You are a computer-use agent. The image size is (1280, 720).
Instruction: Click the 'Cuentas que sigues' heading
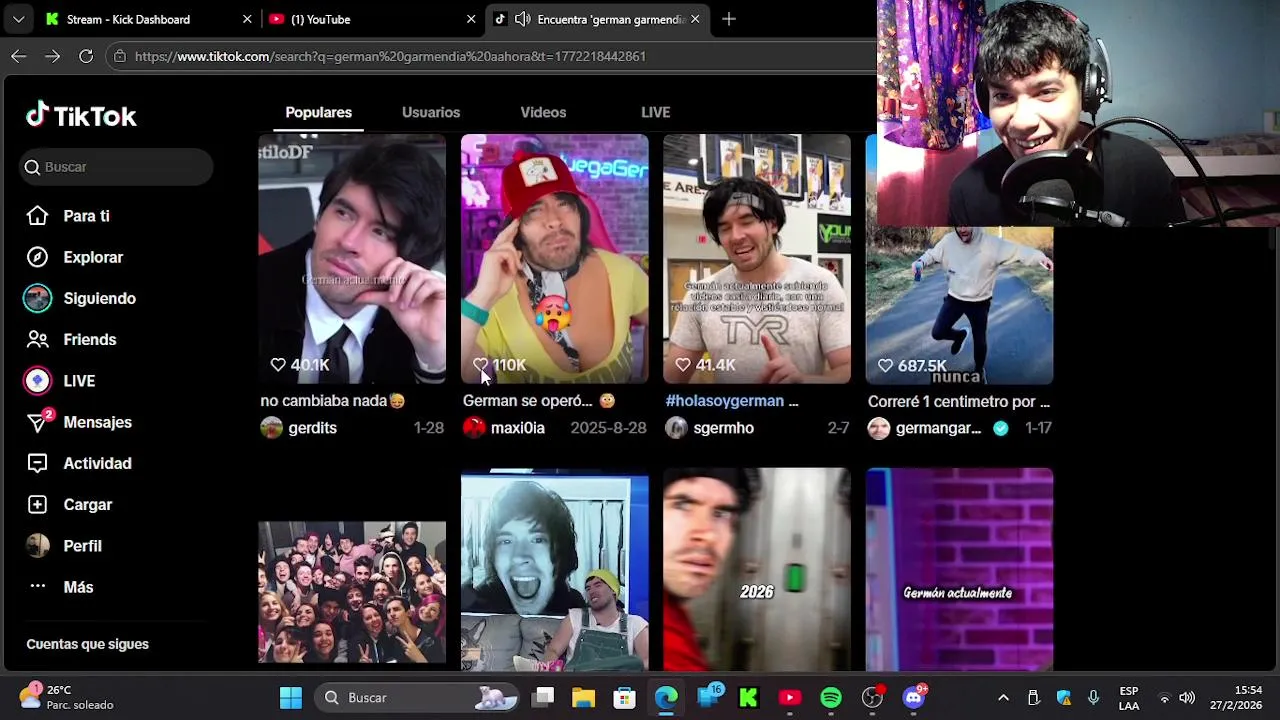point(87,644)
